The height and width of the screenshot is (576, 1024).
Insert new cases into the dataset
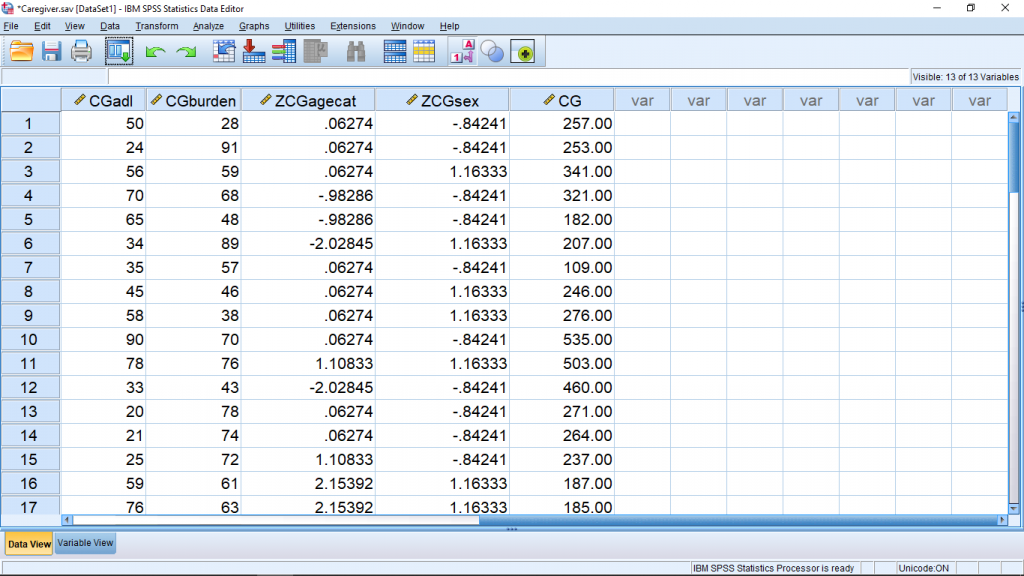[x=393, y=51]
